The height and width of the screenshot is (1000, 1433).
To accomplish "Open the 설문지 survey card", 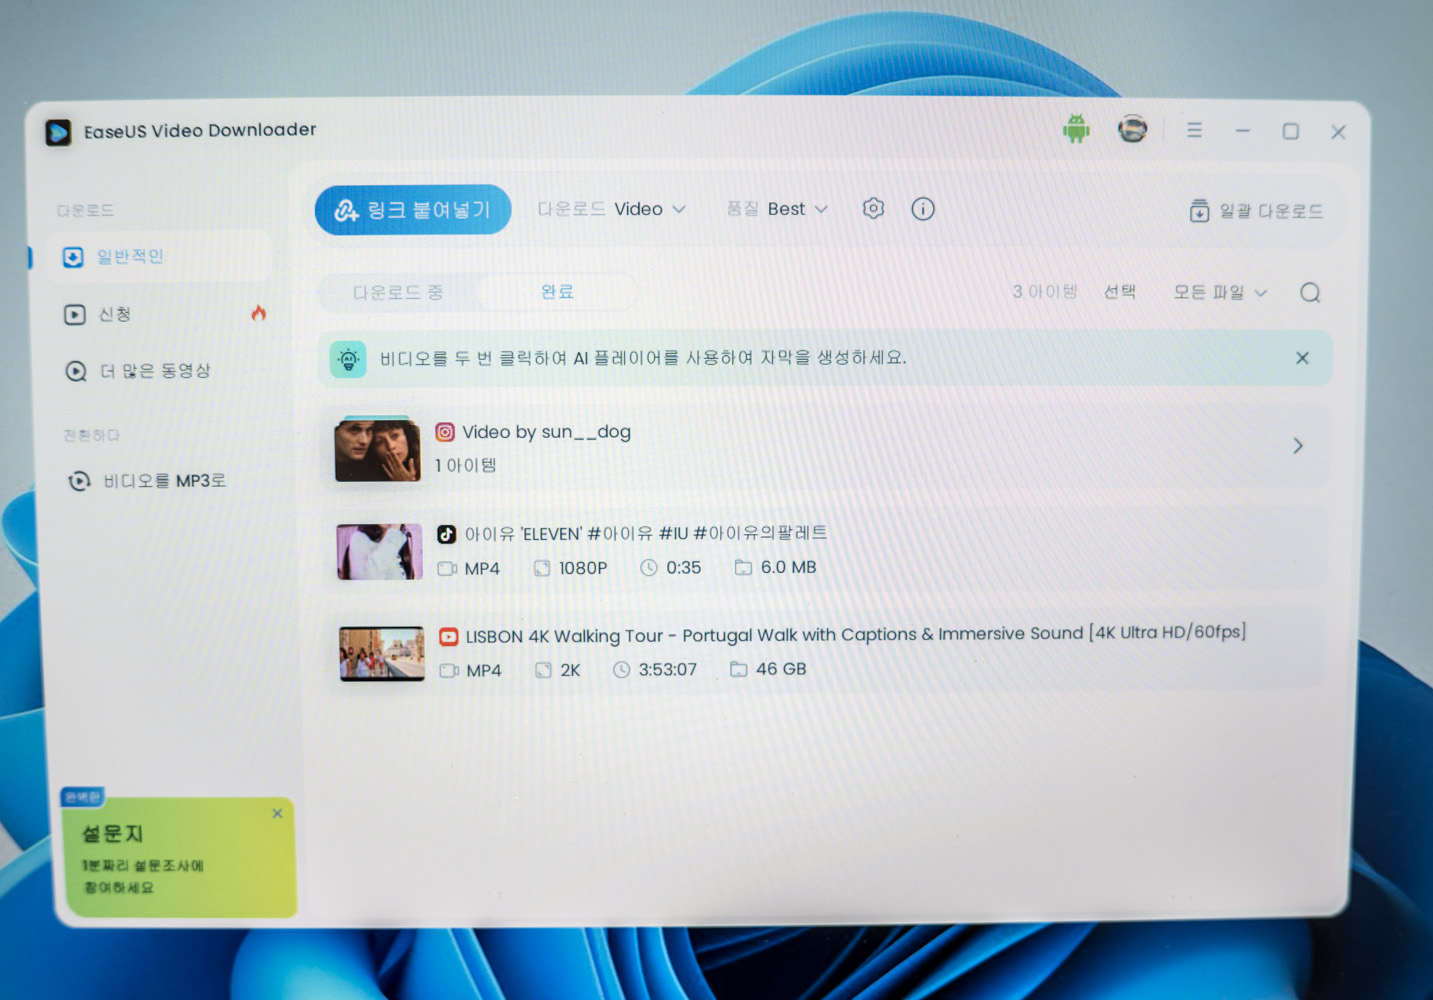I will point(180,857).
